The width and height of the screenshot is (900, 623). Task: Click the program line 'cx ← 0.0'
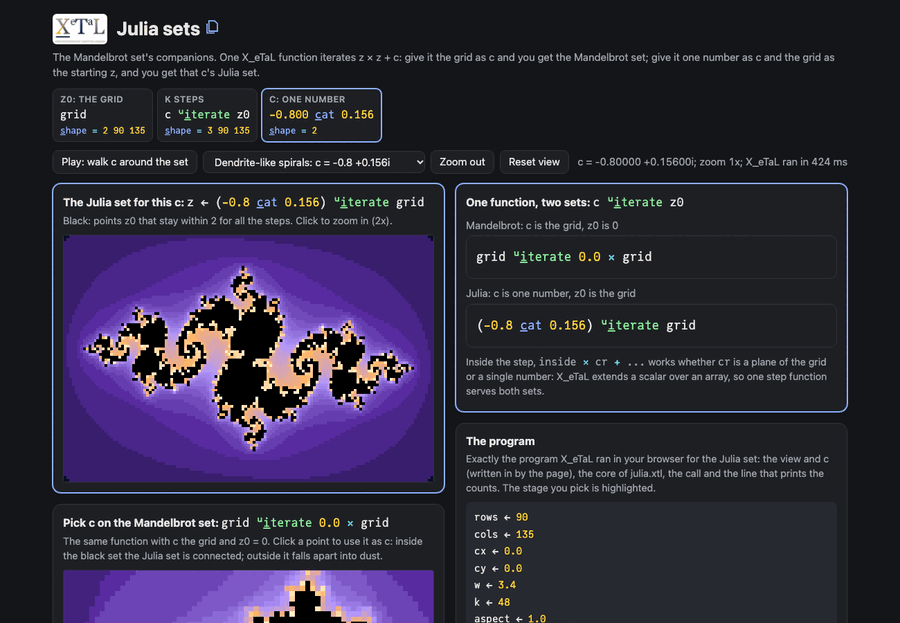tap(498, 551)
